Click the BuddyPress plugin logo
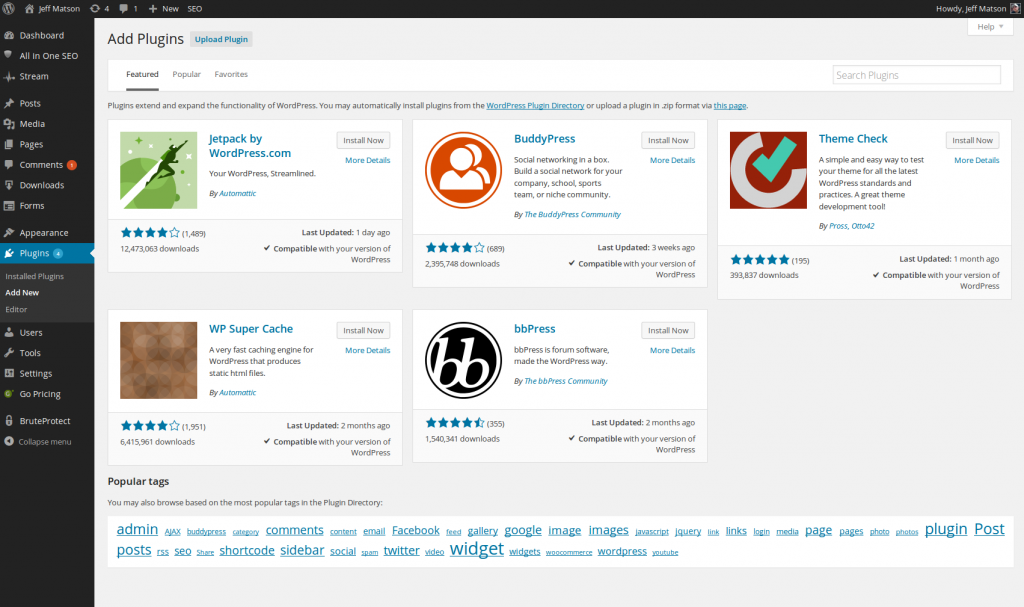The image size is (1024, 607). (464, 171)
